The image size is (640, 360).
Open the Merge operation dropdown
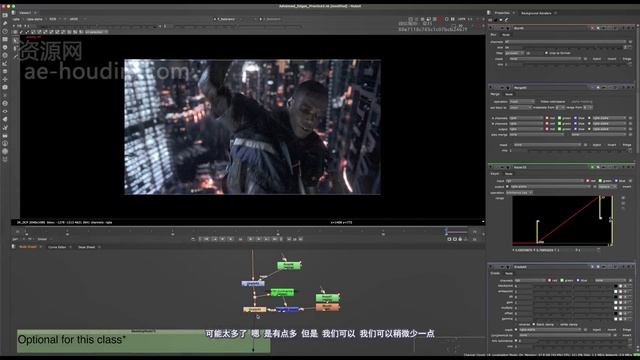click(521, 102)
